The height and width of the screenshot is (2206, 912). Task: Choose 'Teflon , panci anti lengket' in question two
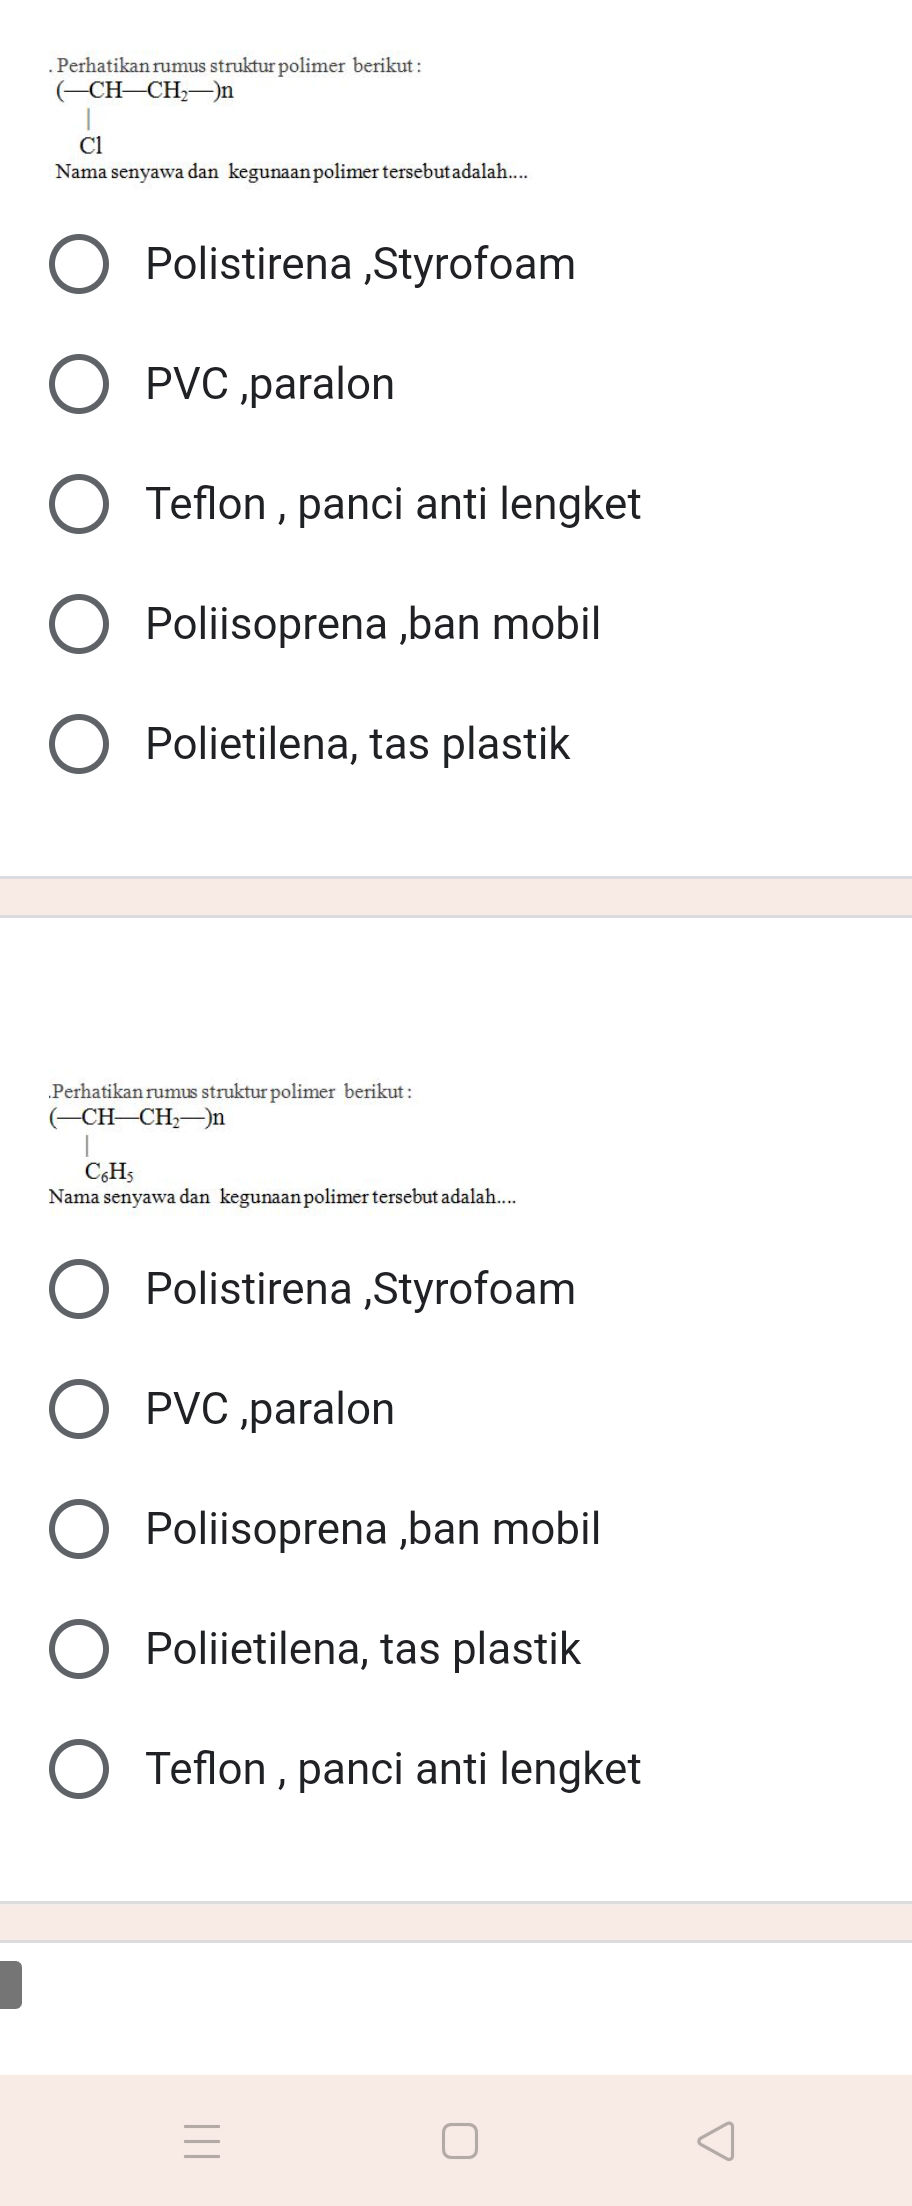[x=81, y=1769]
